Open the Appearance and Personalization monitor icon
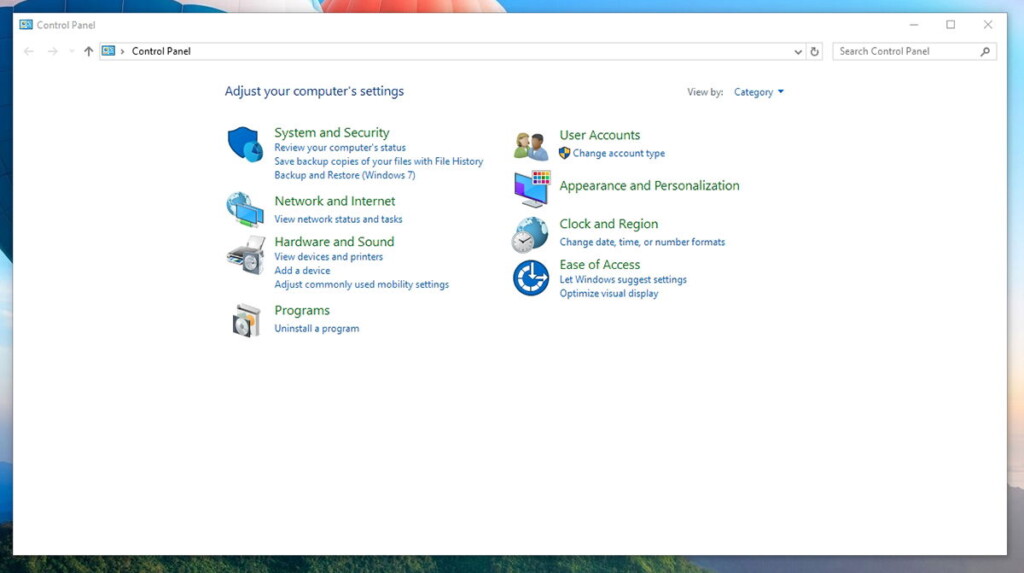 532,189
